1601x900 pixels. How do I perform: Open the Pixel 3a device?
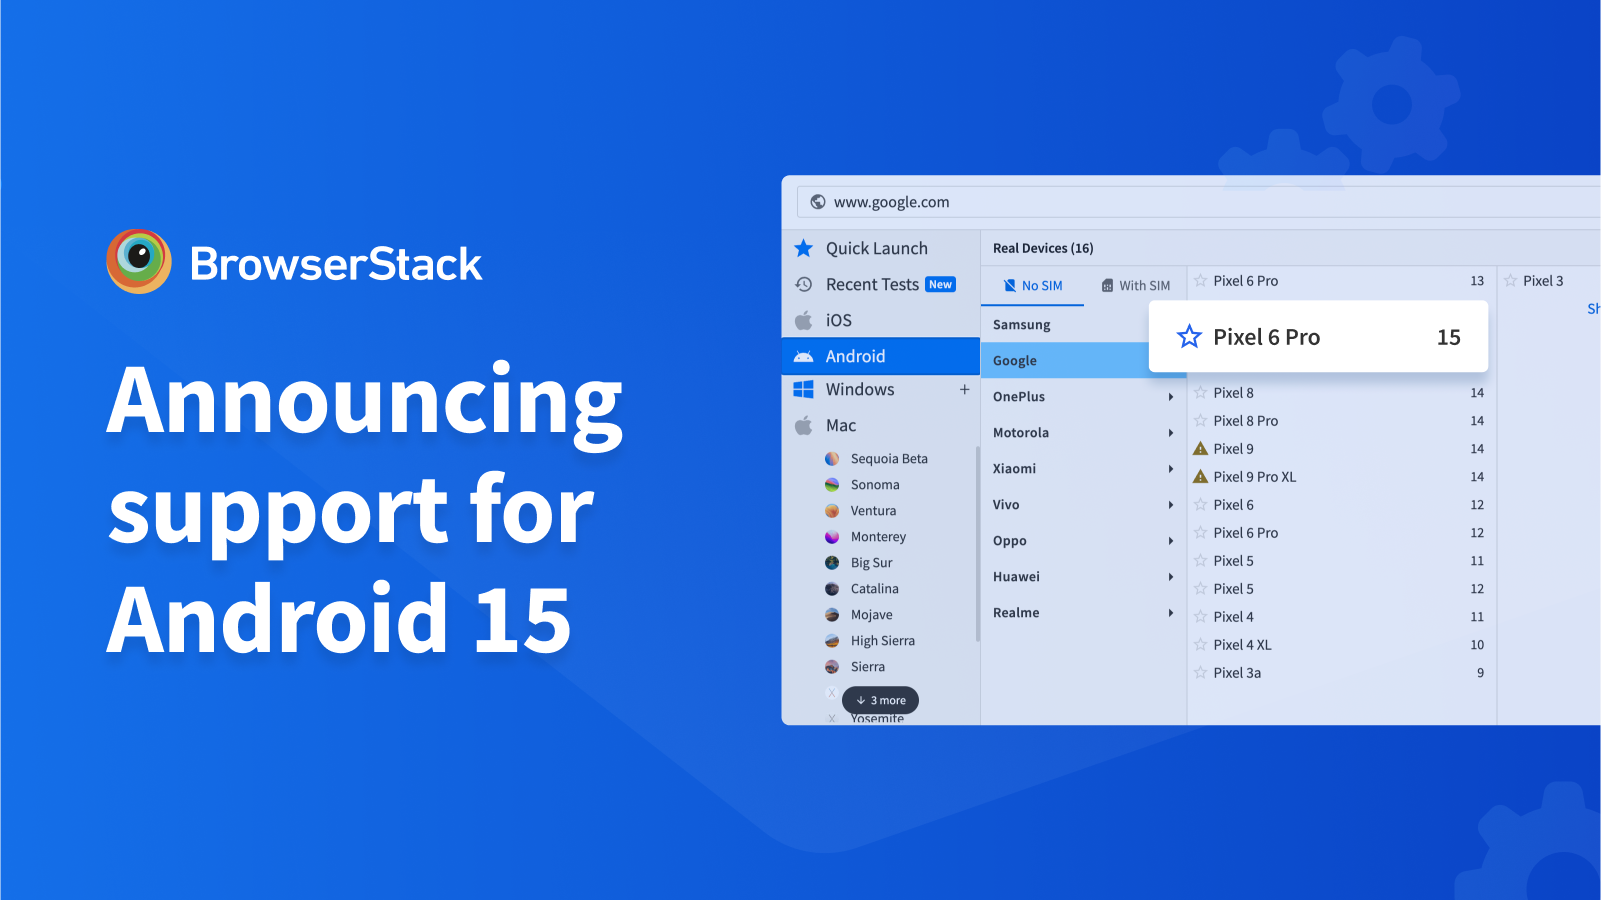coord(1237,673)
